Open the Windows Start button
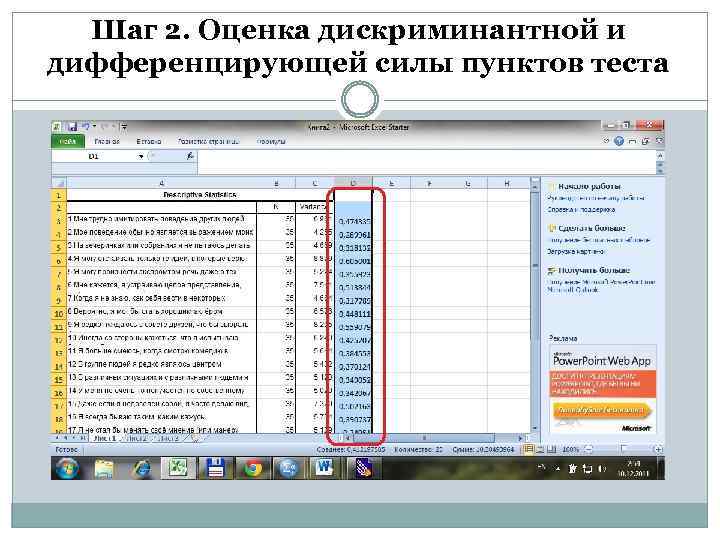 [x=68, y=469]
